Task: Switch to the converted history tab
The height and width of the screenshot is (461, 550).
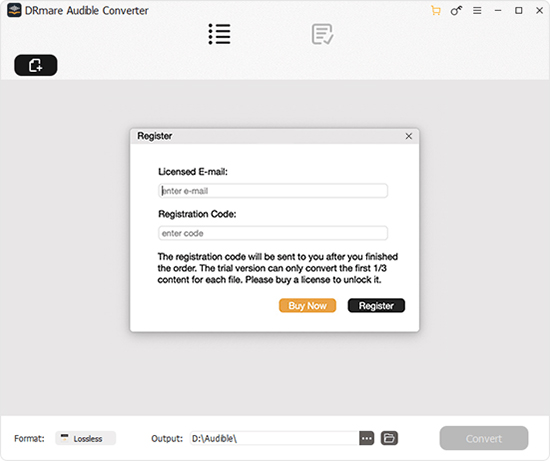Action: pos(323,34)
